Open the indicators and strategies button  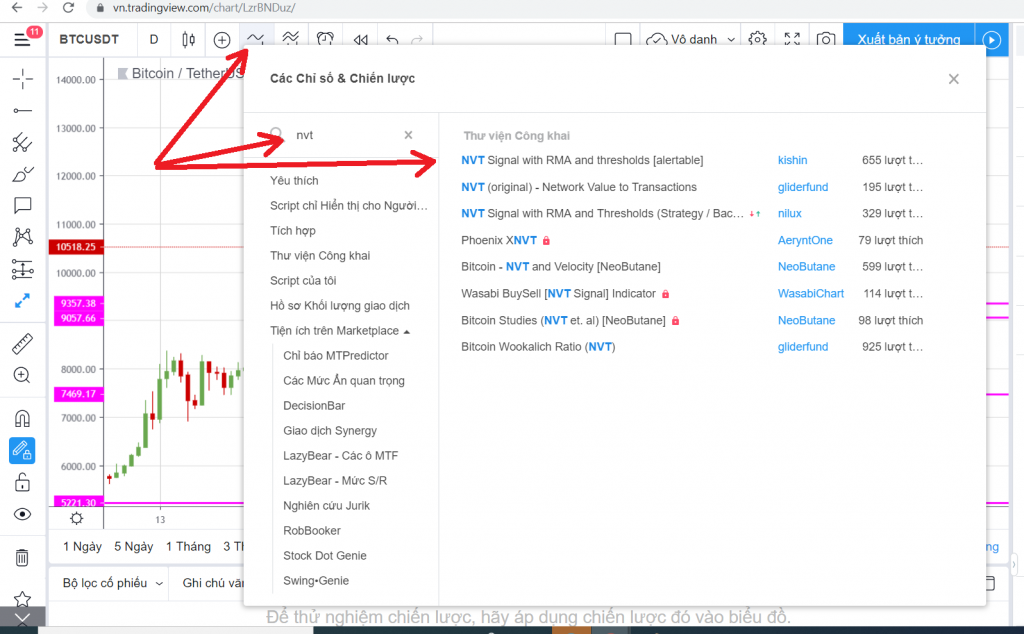tap(255, 39)
